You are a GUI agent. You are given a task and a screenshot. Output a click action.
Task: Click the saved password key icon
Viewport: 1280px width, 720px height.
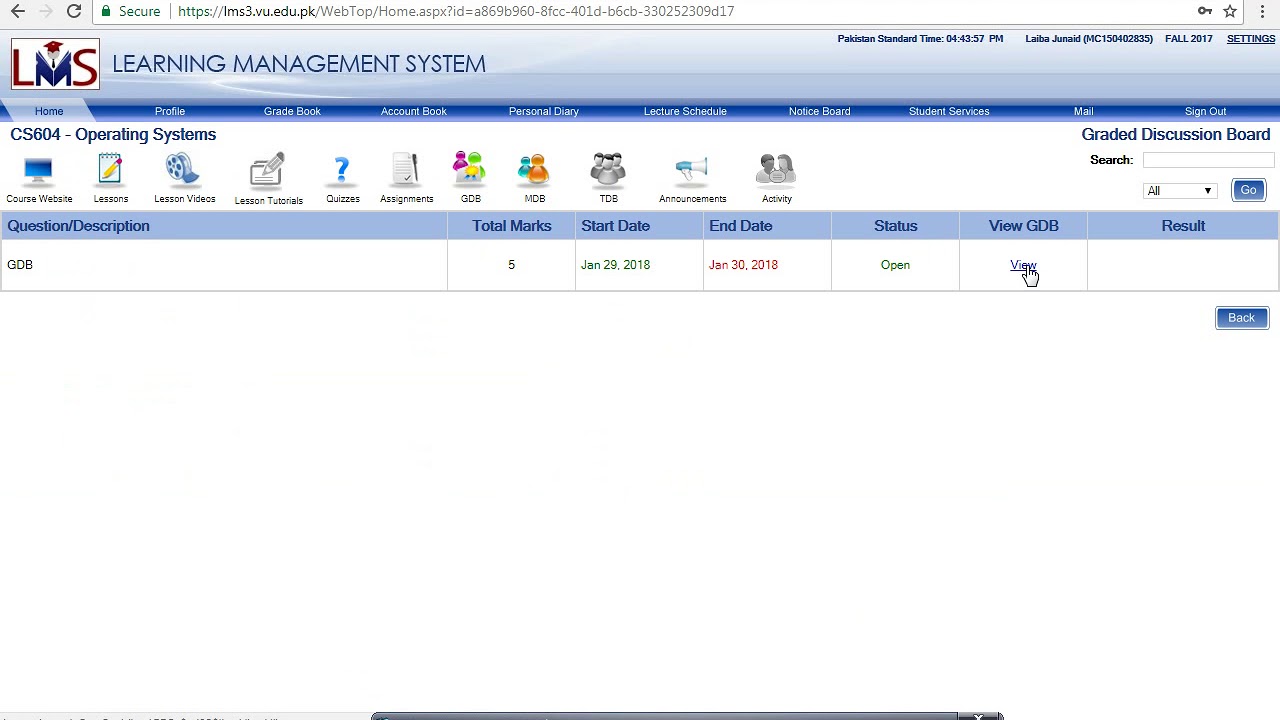(1205, 11)
